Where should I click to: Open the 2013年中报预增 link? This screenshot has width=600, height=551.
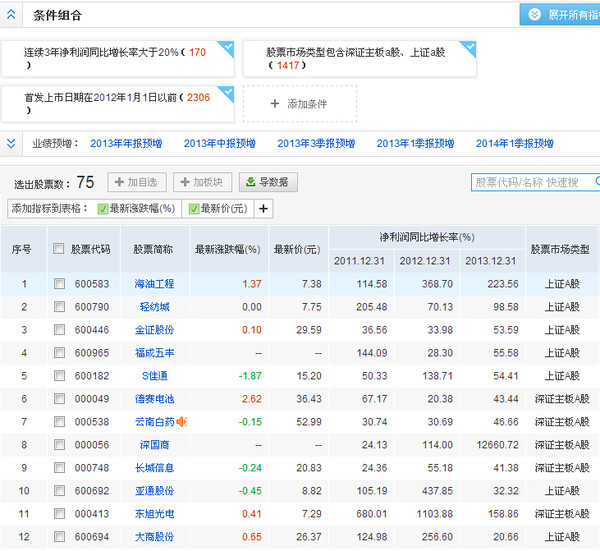(x=220, y=143)
